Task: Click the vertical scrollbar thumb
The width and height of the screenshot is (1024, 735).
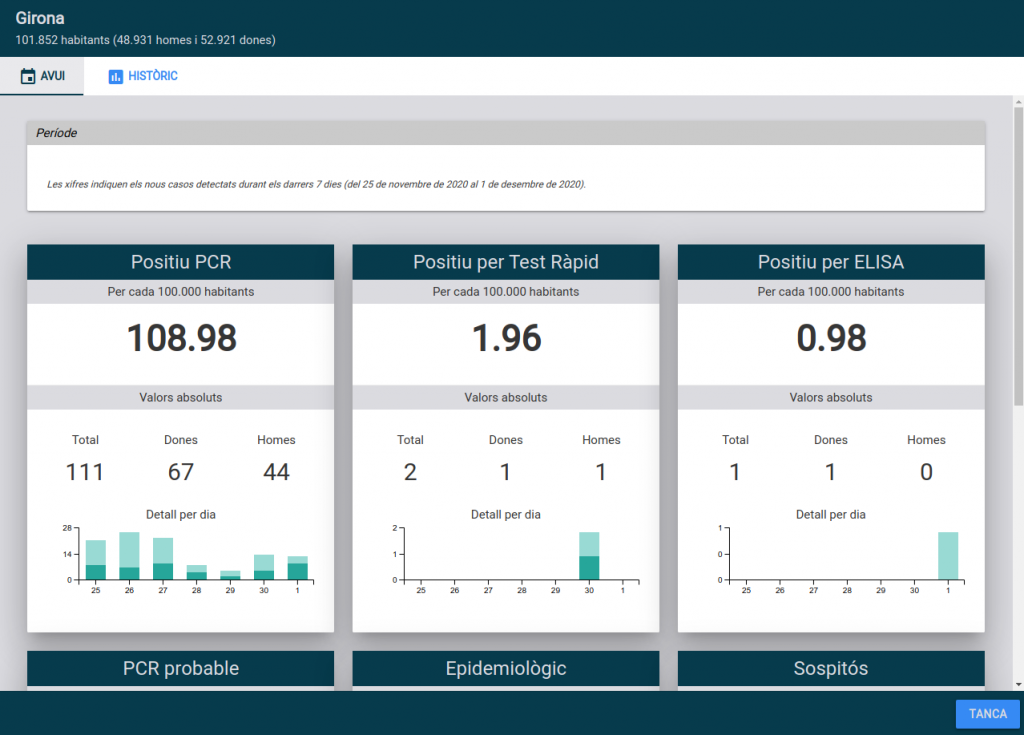Action: [1018, 256]
